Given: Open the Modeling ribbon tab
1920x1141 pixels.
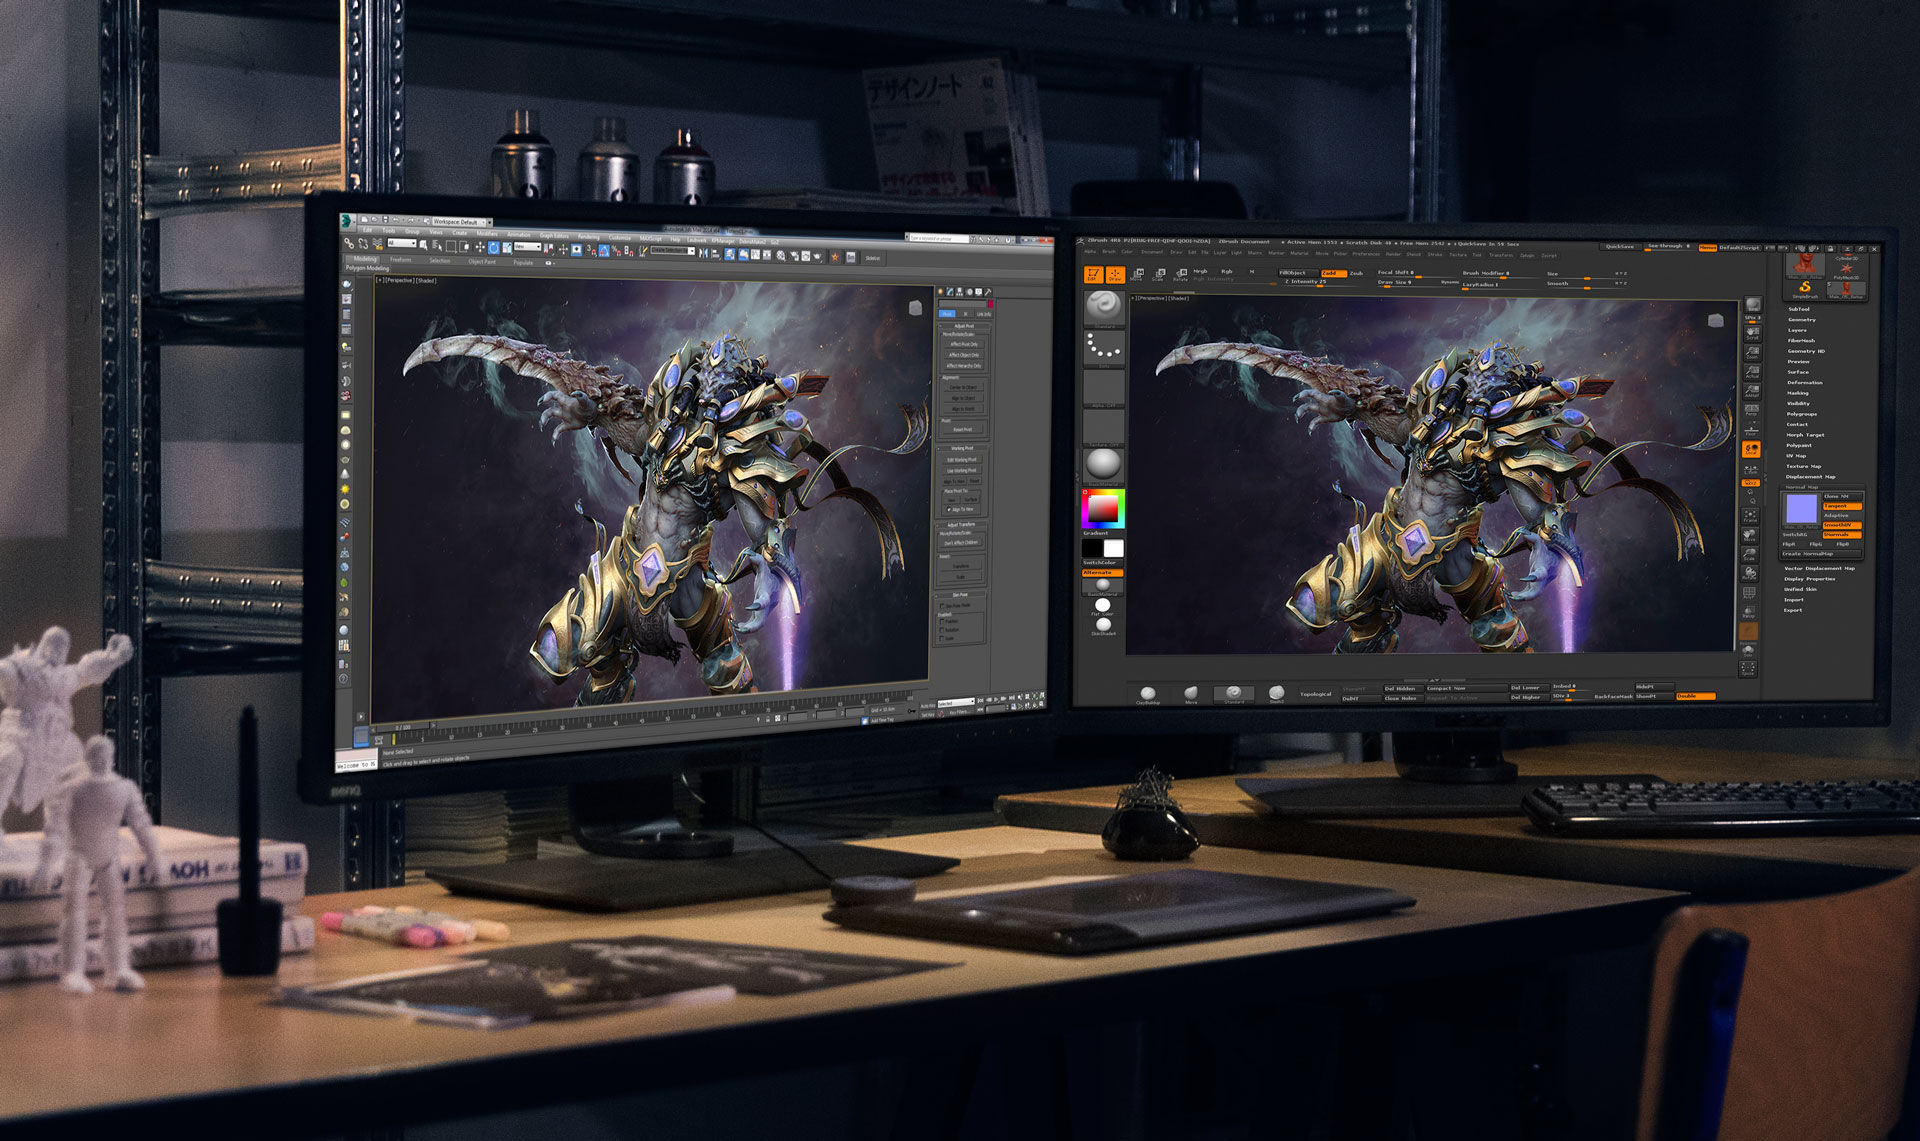Looking at the screenshot, I should [x=365, y=259].
